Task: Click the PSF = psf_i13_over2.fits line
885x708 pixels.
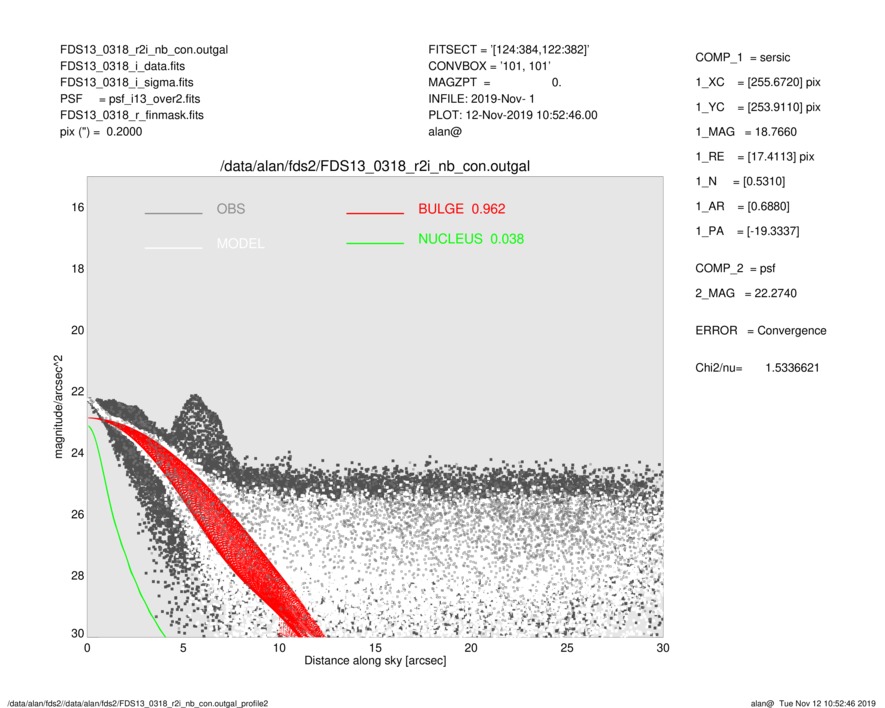Action: 130,99
